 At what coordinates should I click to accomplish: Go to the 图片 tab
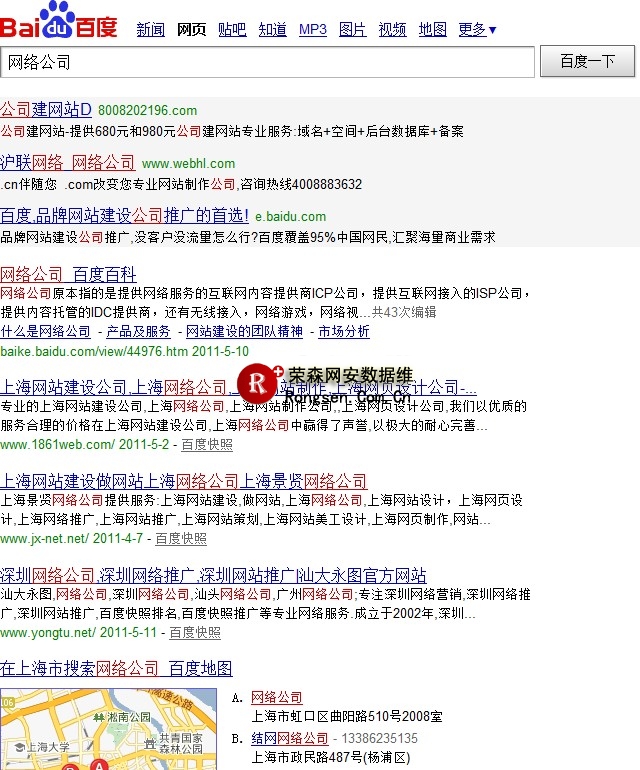pyautogui.click(x=352, y=30)
